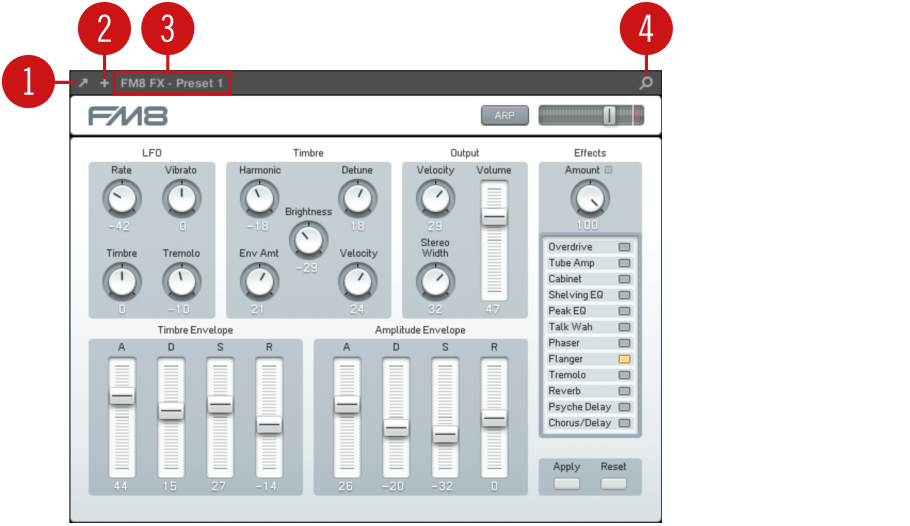
Task: Click the plus icon in the header
Action: click(x=104, y=83)
